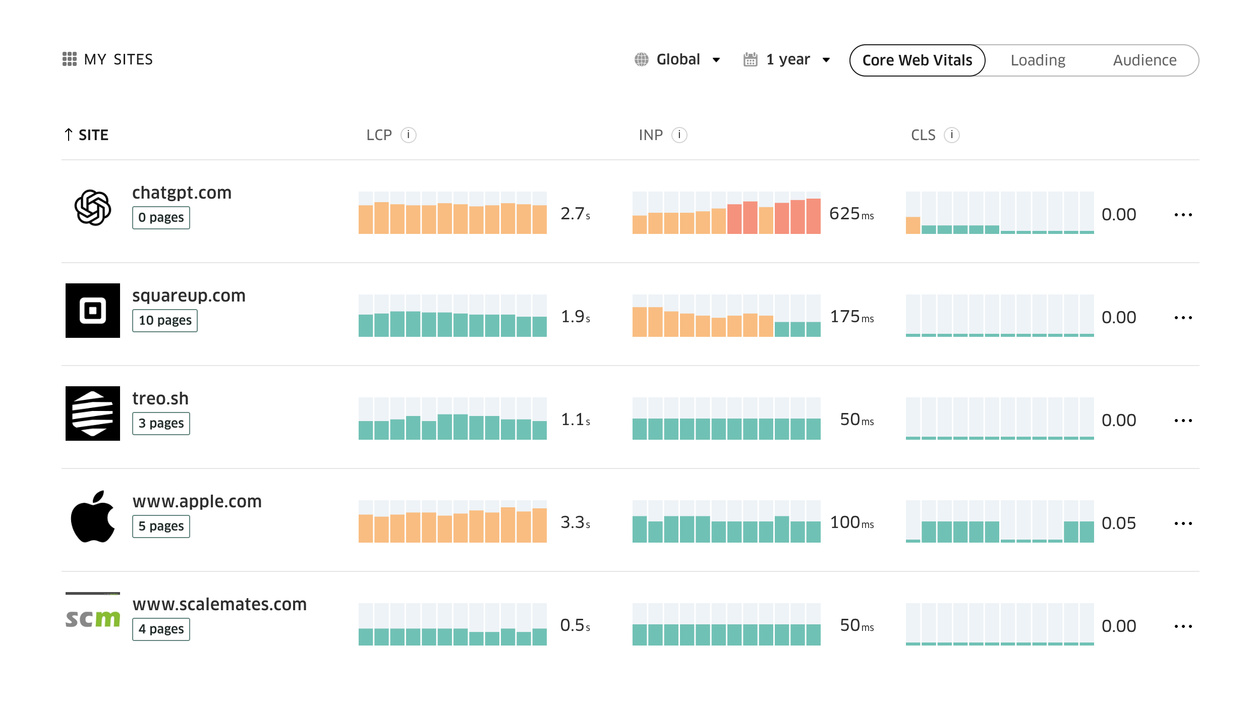Open the 10 pages badge for squareup.com
This screenshot has width=1256, height=714.
click(165, 321)
